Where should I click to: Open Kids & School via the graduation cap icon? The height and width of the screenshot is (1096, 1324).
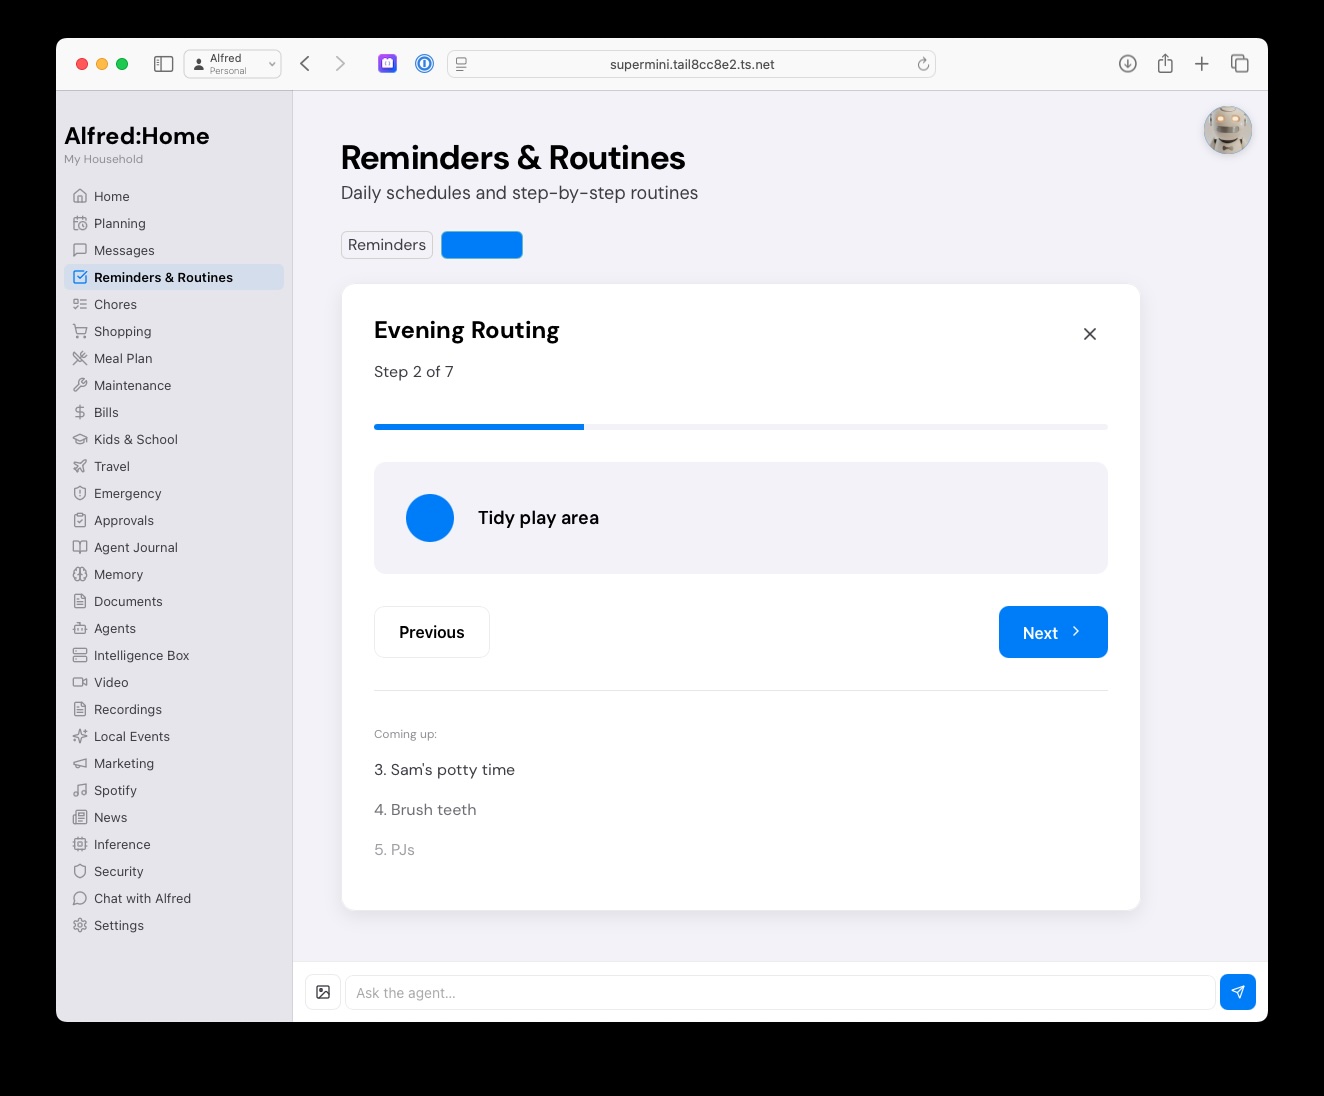80,439
